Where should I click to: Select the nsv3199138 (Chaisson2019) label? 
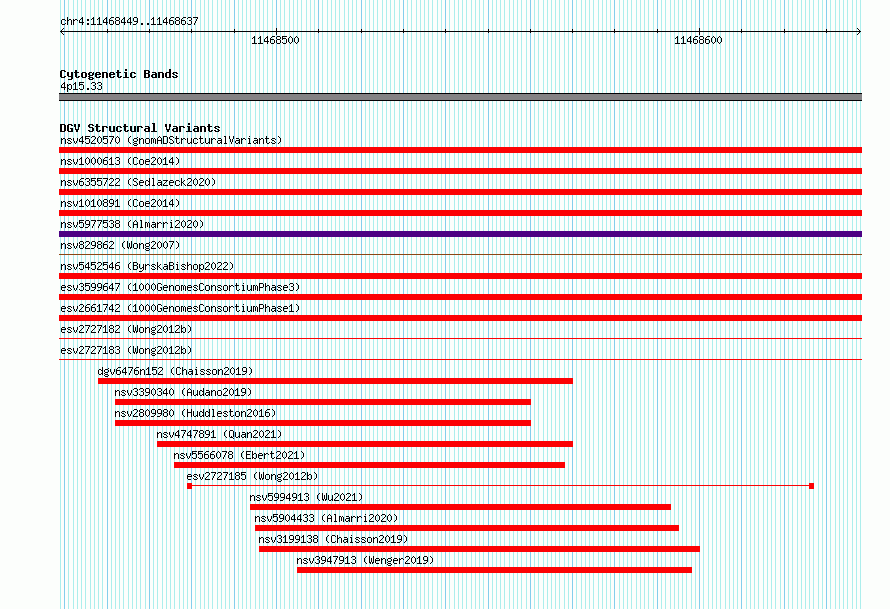[333, 539]
